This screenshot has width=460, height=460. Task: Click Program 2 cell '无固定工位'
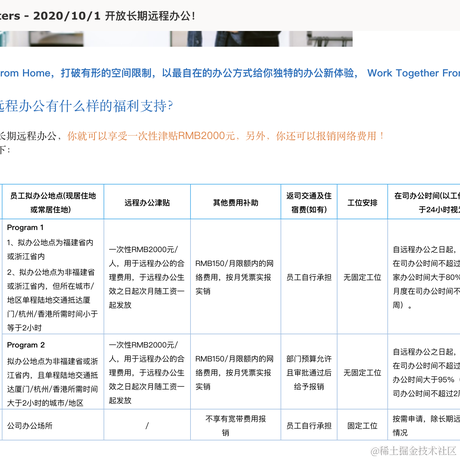click(362, 372)
